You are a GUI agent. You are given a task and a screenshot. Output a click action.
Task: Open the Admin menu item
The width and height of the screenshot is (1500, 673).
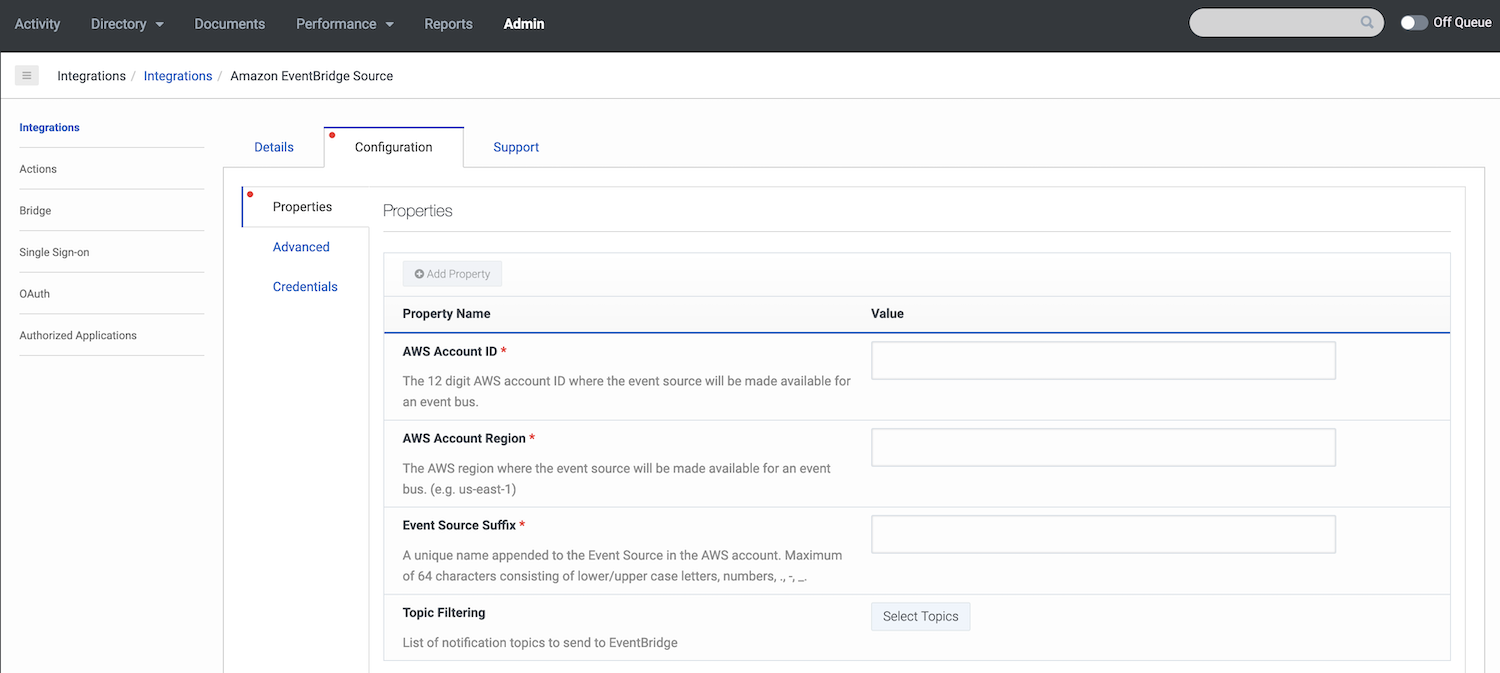coord(523,23)
